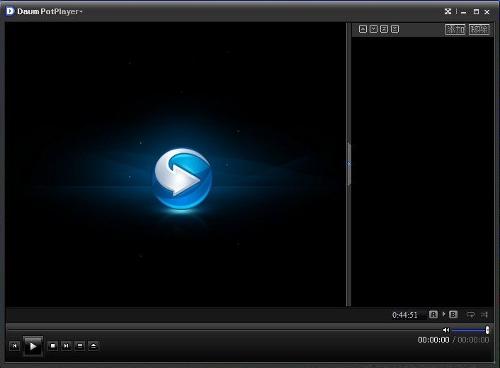
Task: Click the shuffle icon beside repeat
Action: click(484, 315)
